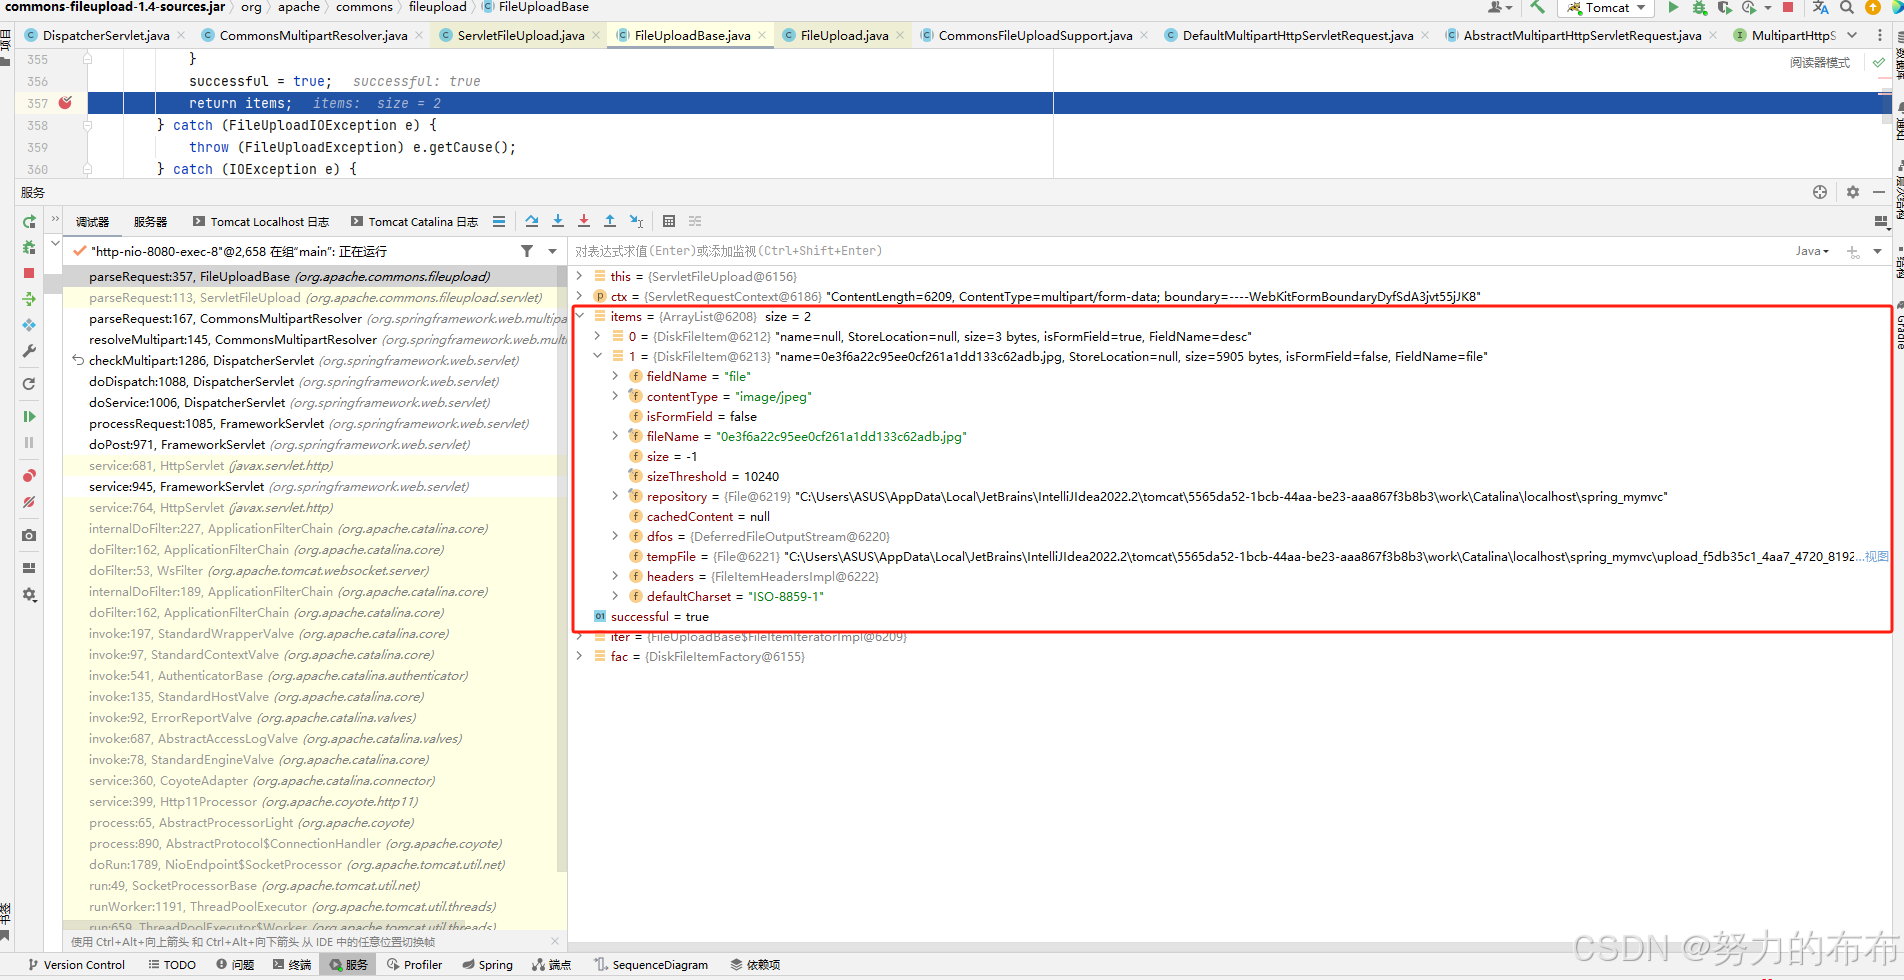Open the thread selector dropdown arrow

tap(553, 251)
